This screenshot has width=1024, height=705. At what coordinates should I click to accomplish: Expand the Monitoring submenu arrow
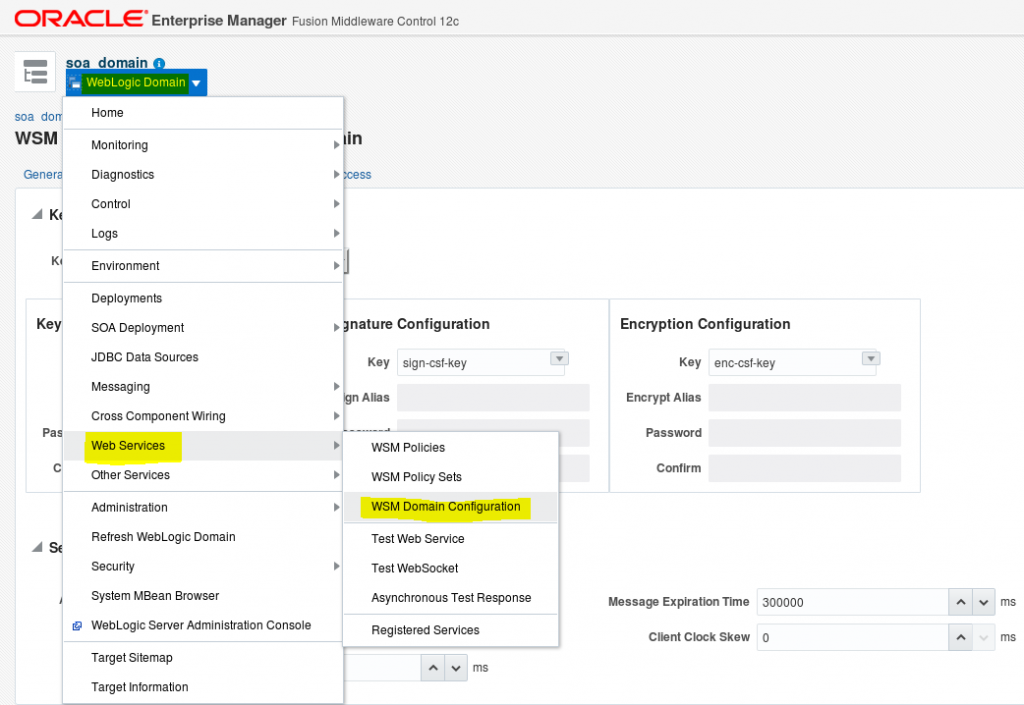(336, 145)
